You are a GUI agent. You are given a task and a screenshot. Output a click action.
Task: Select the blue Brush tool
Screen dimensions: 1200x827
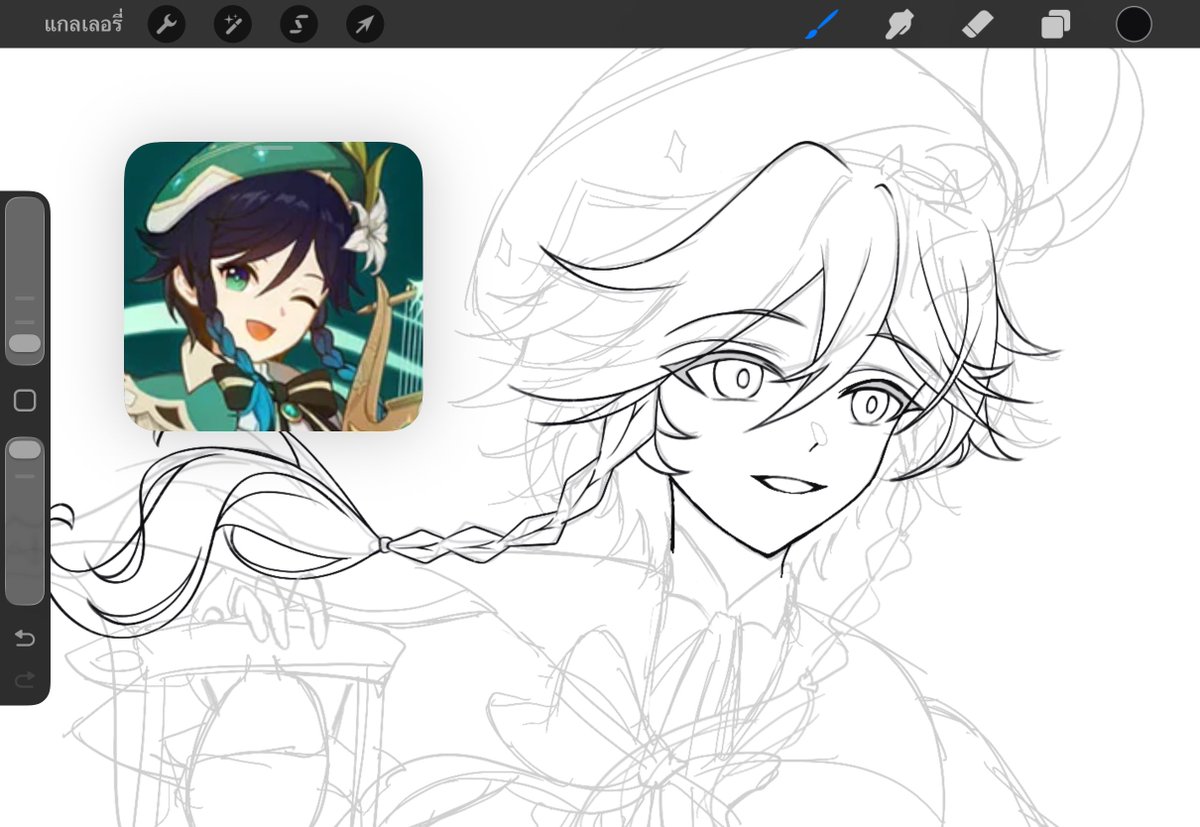pos(822,24)
